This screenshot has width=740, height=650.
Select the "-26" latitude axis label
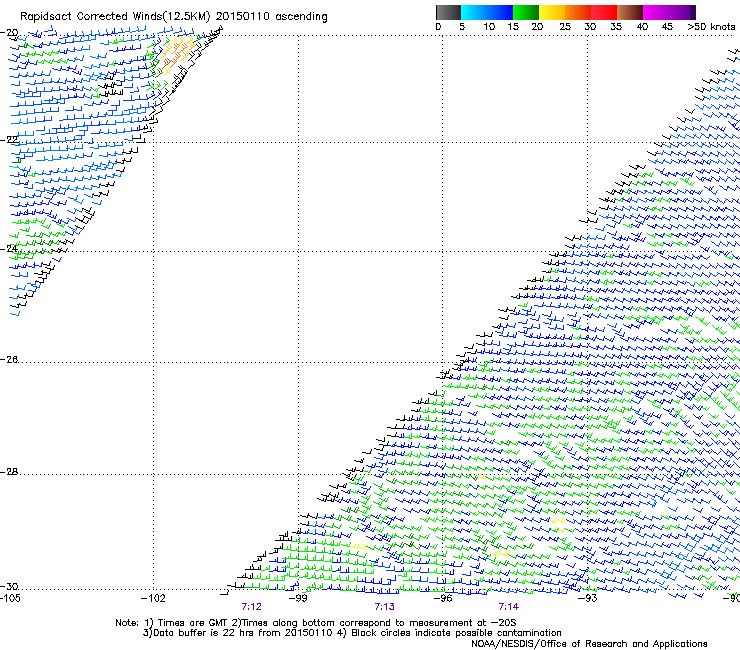(9, 360)
